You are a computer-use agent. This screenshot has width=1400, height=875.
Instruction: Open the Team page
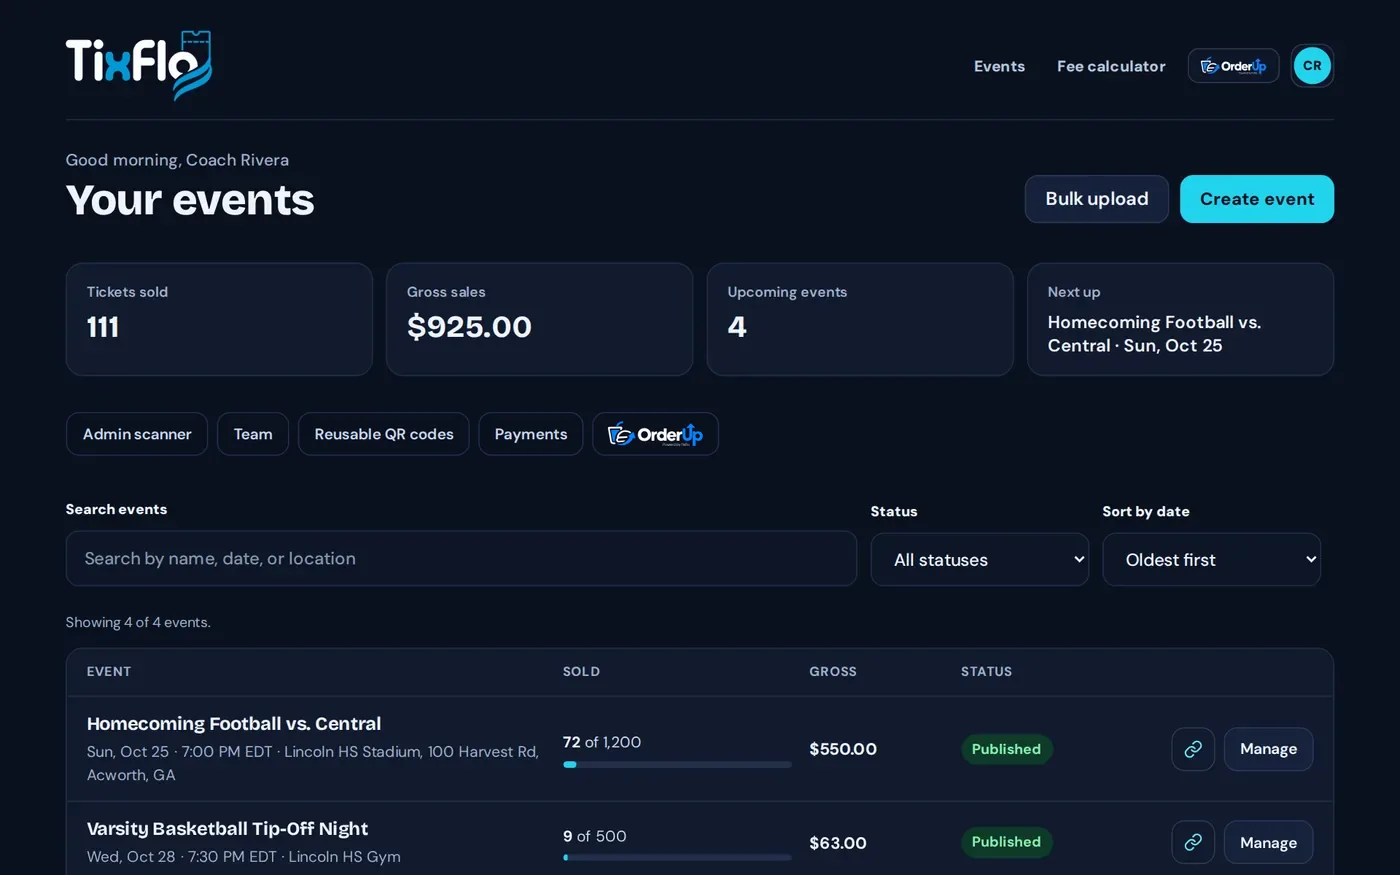click(x=253, y=434)
